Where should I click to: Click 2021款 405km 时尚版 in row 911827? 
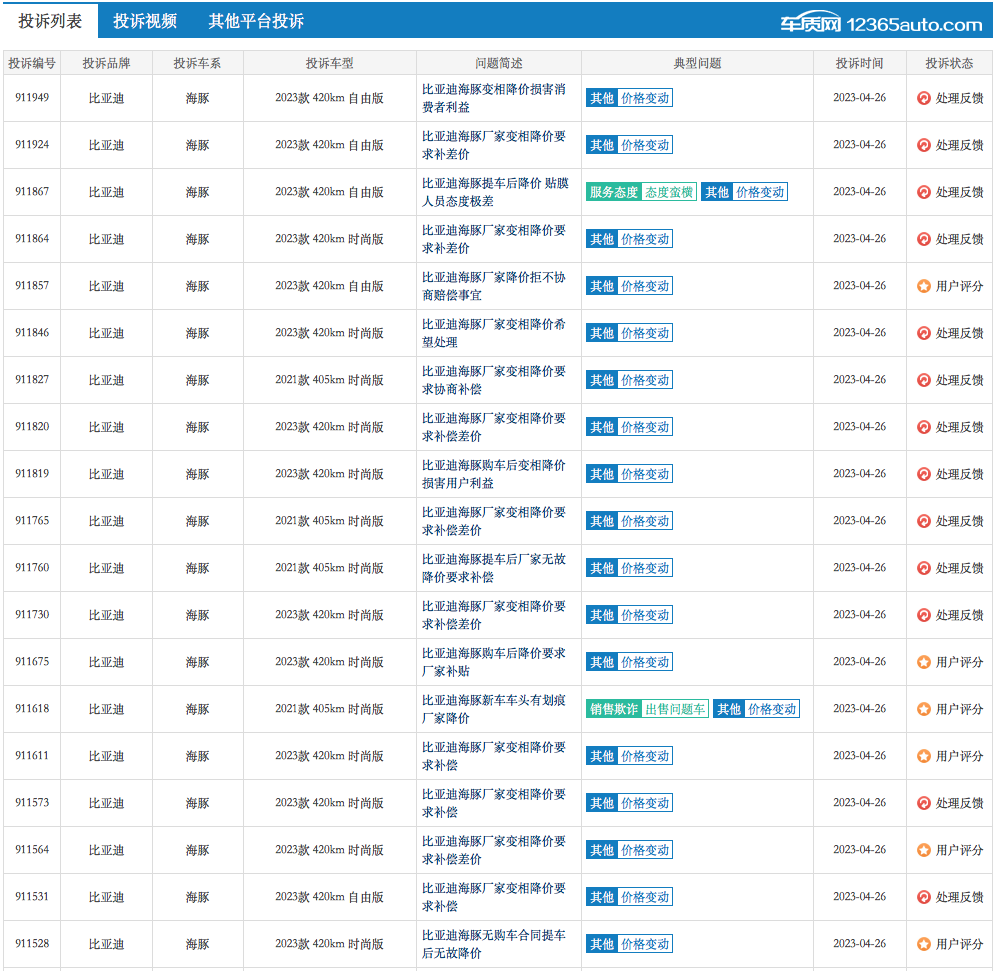click(x=329, y=380)
